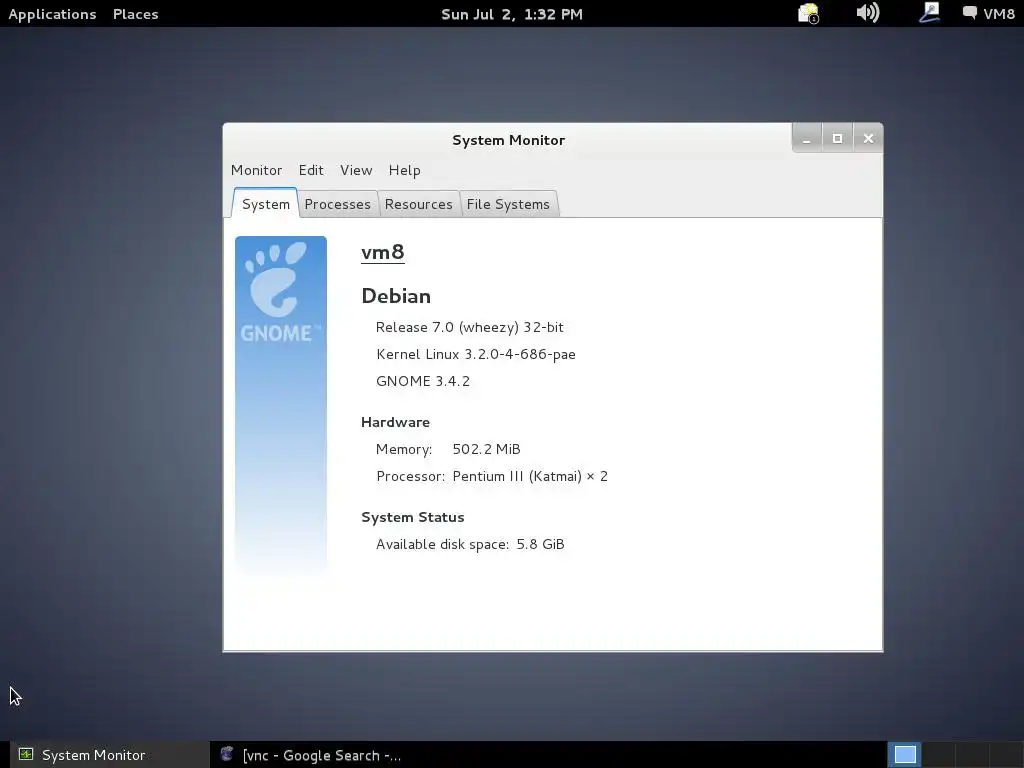
Task: Click the System Monitor taskbar icon
Action: pyautogui.click(x=25, y=754)
